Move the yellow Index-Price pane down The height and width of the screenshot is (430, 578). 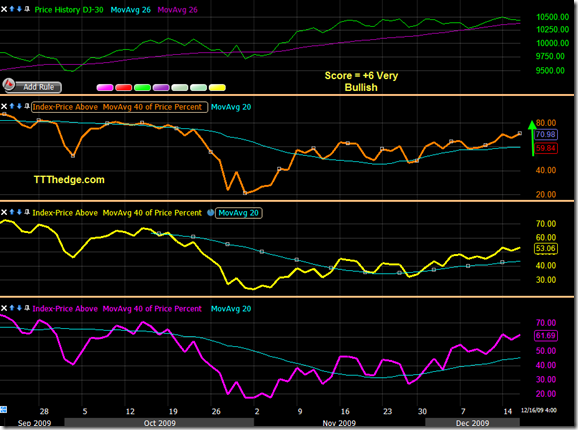pos(19,212)
